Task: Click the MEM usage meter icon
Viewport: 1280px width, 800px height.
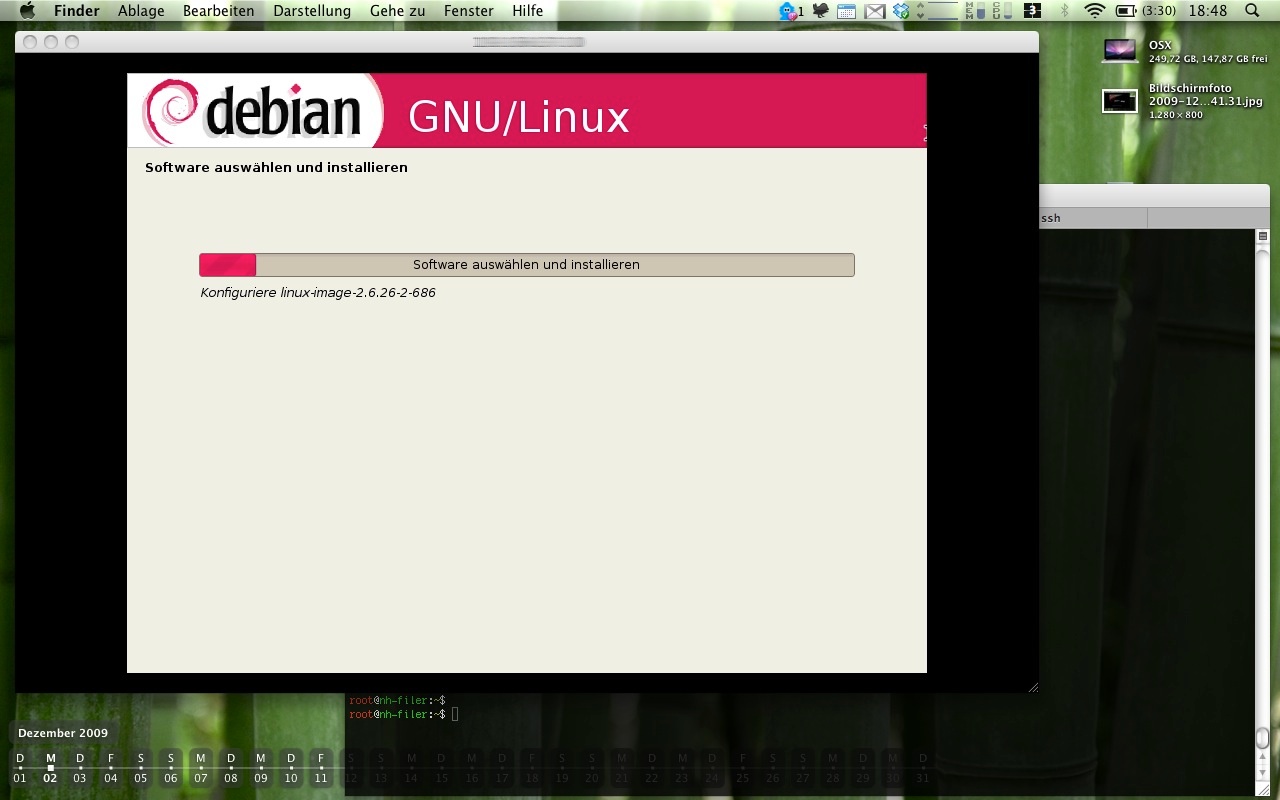Action: [975, 11]
